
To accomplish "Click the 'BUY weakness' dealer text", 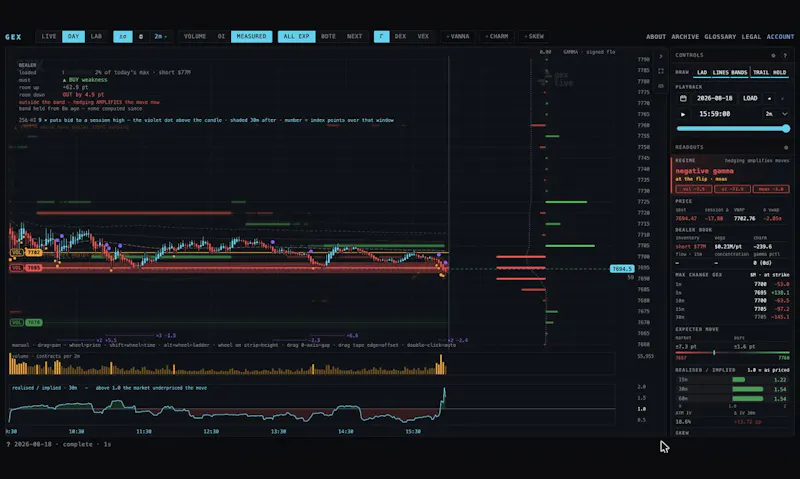I will click(x=87, y=80).
